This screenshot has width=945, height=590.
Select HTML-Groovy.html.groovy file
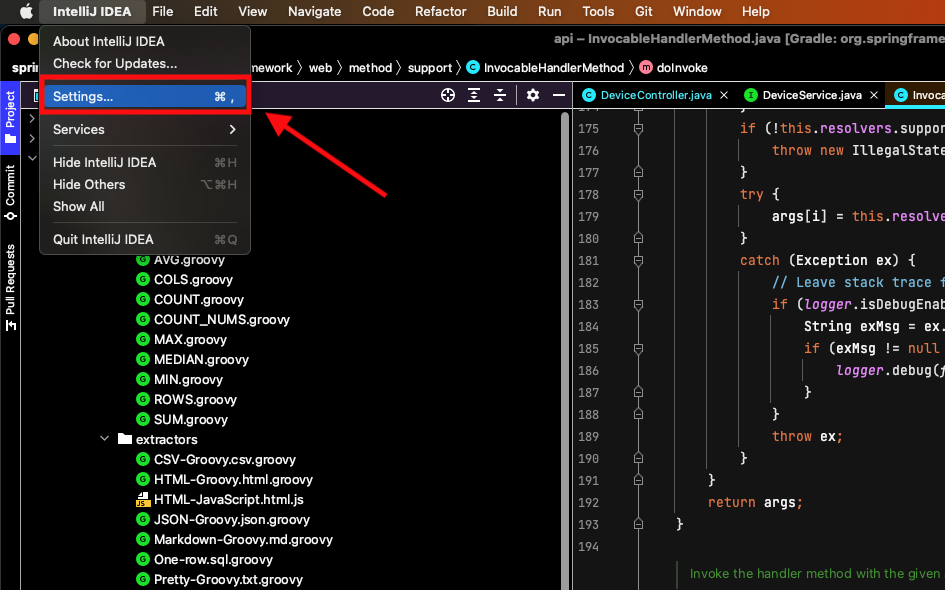233,479
